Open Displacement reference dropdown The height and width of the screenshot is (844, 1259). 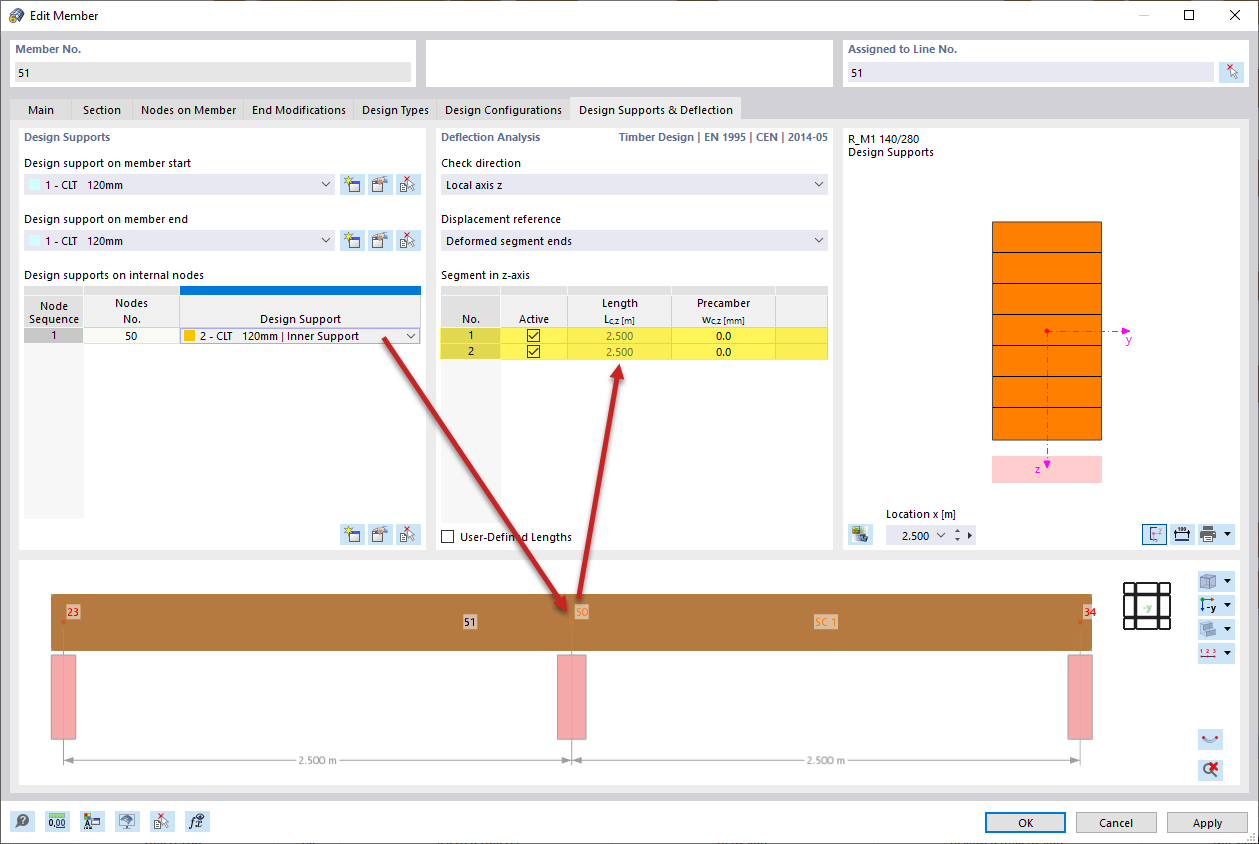pyautogui.click(x=819, y=241)
